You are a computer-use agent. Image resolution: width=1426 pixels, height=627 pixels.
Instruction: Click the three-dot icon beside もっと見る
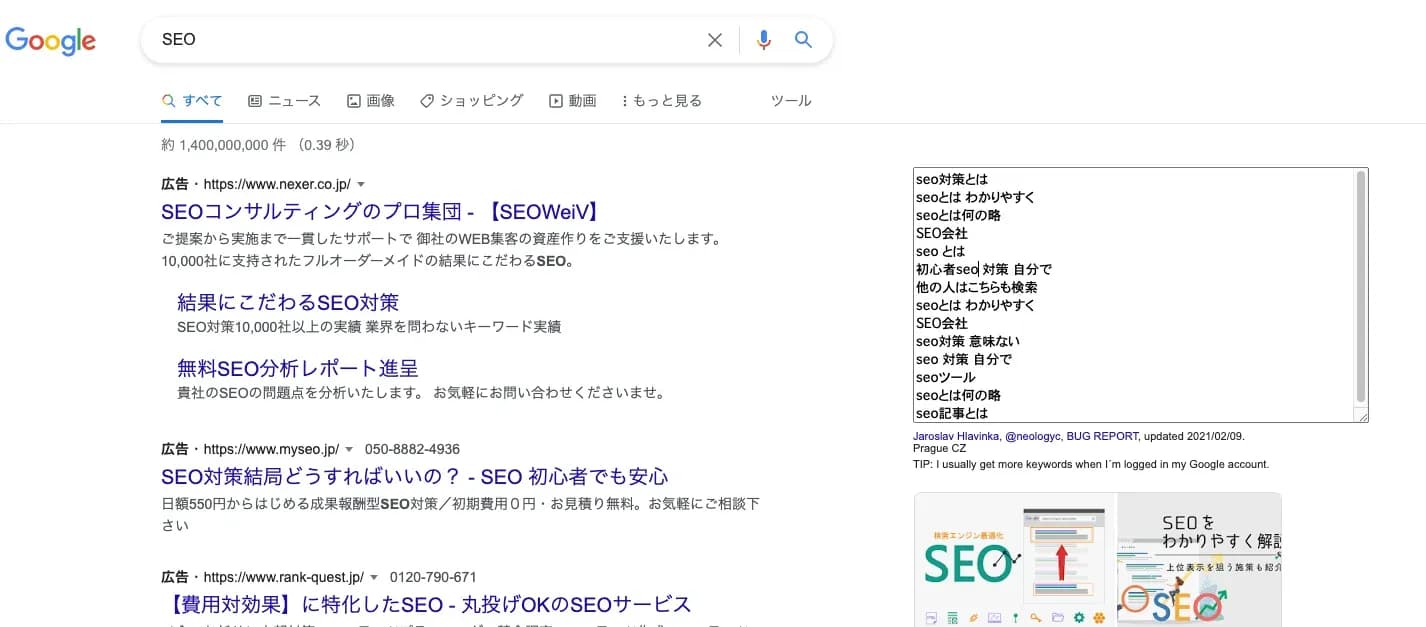point(627,100)
